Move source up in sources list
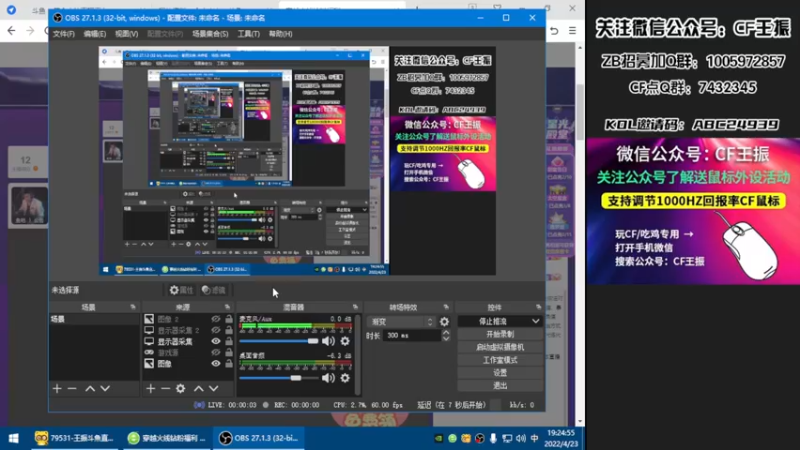The width and height of the screenshot is (800, 450). click(x=198, y=389)
